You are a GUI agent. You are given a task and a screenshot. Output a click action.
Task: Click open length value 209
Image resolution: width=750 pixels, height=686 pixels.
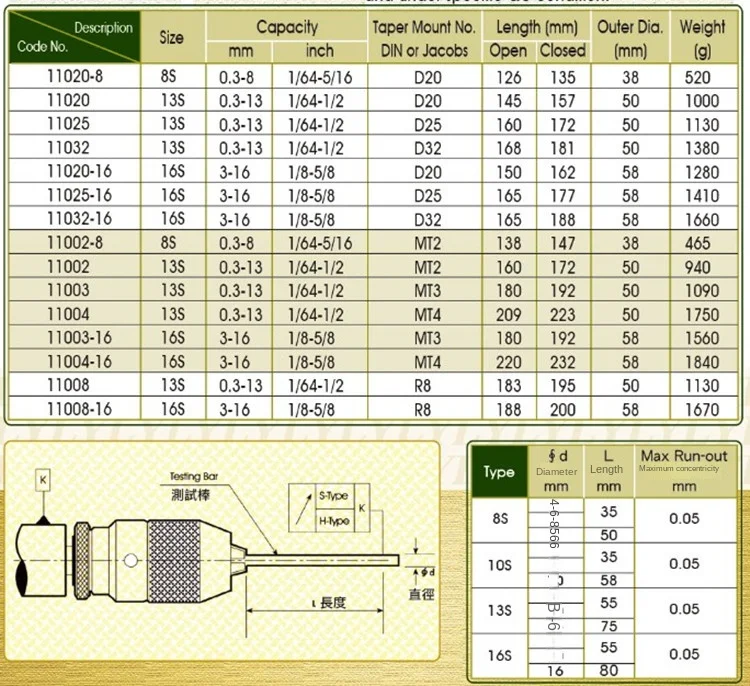pyautogui.click(x=508, y=315)
